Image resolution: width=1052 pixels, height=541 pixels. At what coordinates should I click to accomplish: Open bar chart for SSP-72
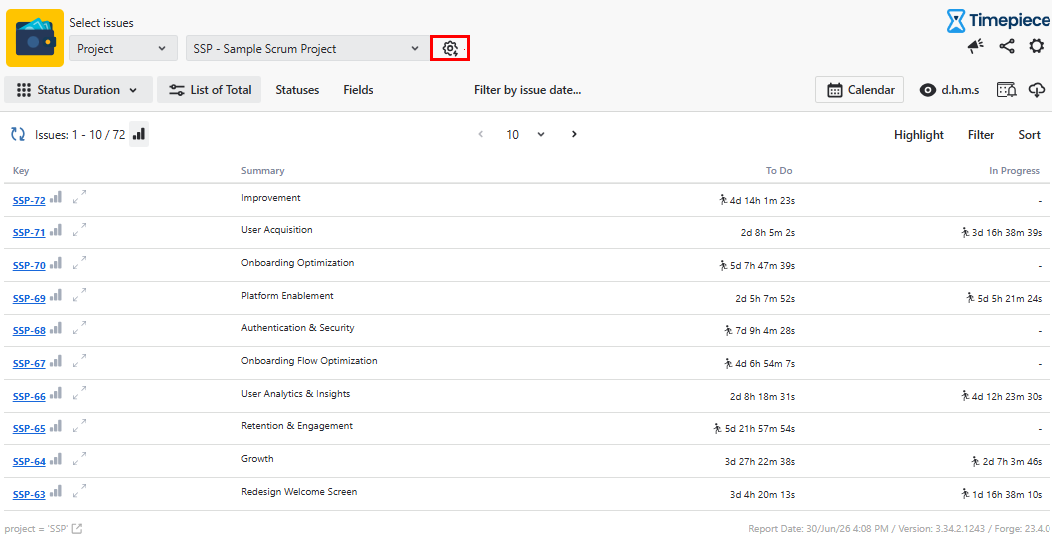[x=56, y=197]
